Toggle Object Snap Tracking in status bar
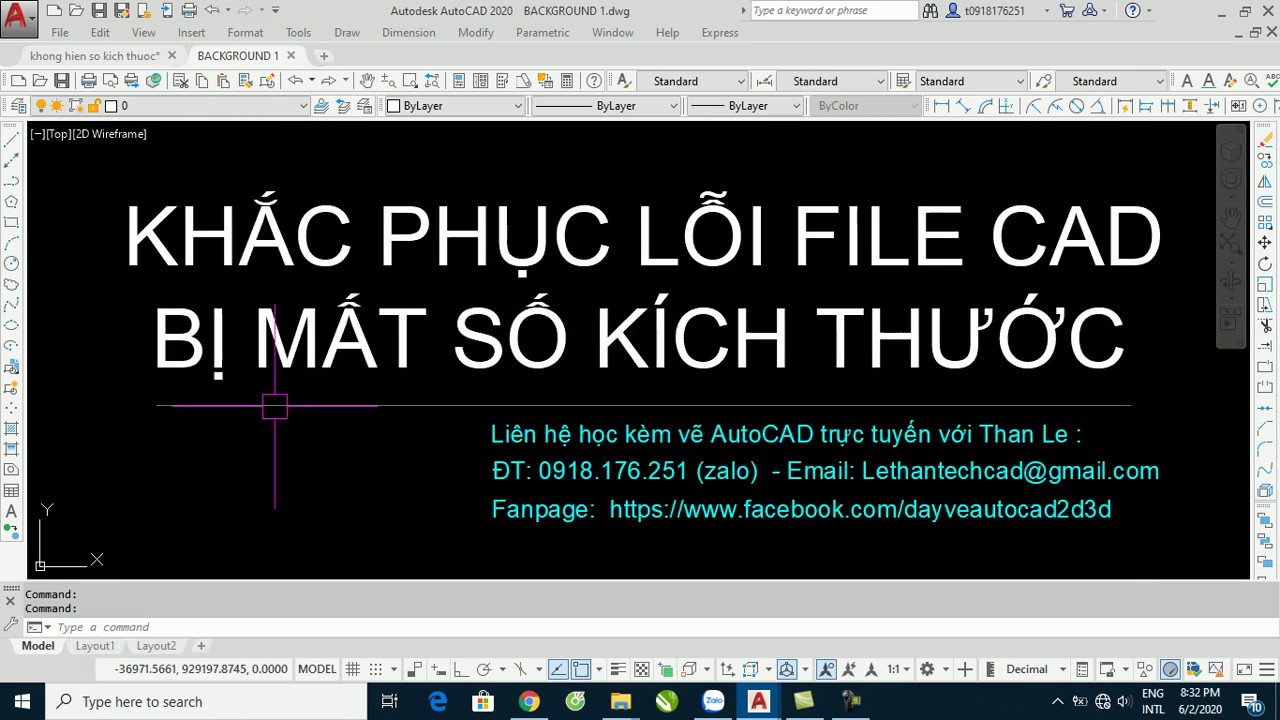The width and height of the screenshot is (1280, 720). click(x=558, y=669)
